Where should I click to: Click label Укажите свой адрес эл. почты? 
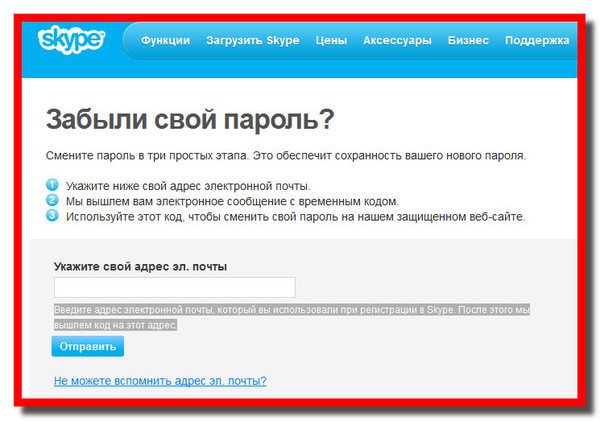coord(140,266)
